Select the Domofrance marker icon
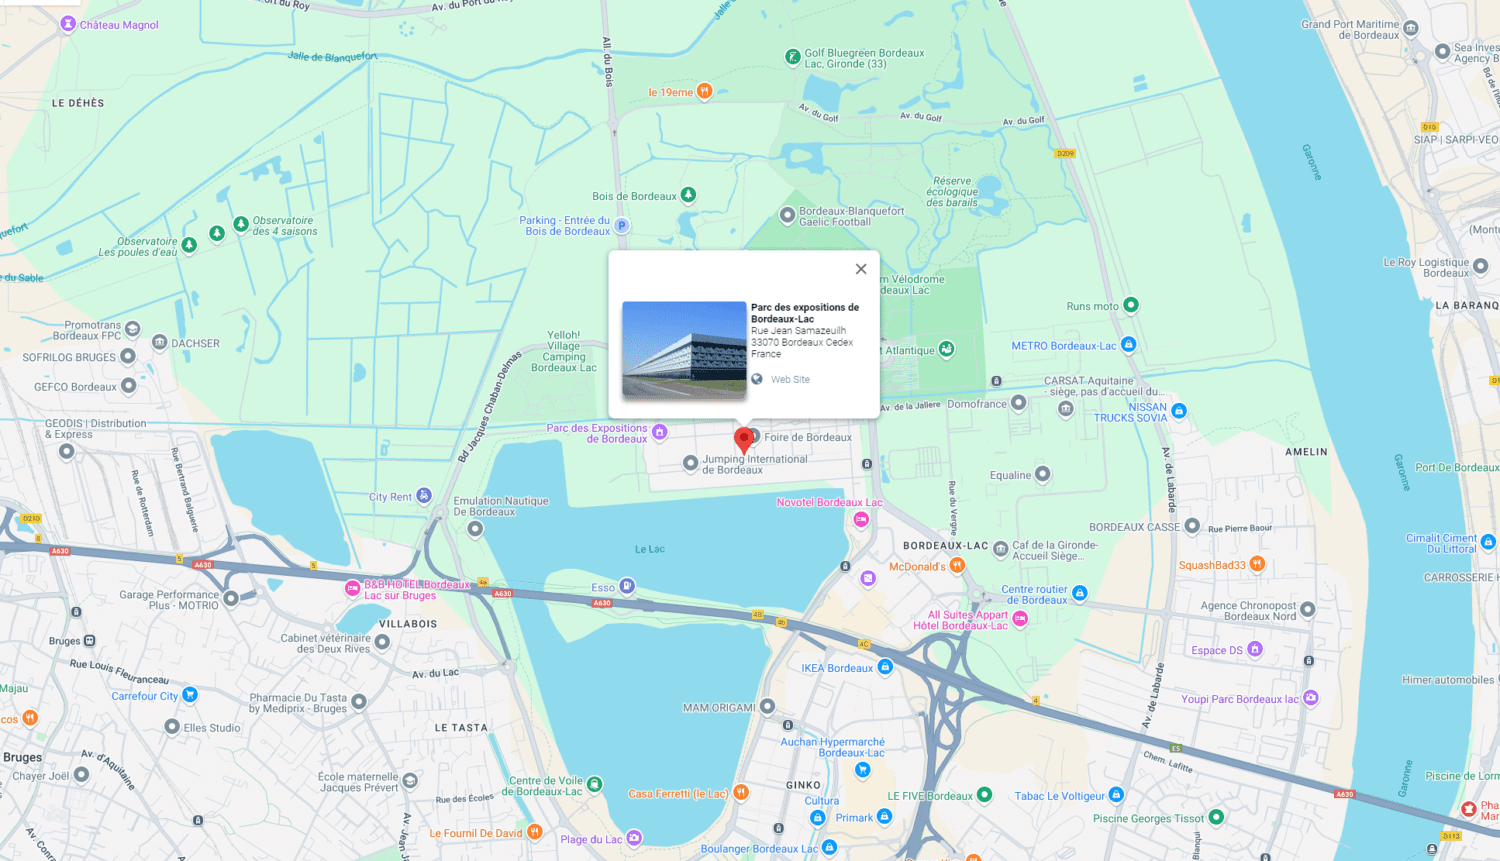This screenshot has height=861, width=1500. 1019,403
